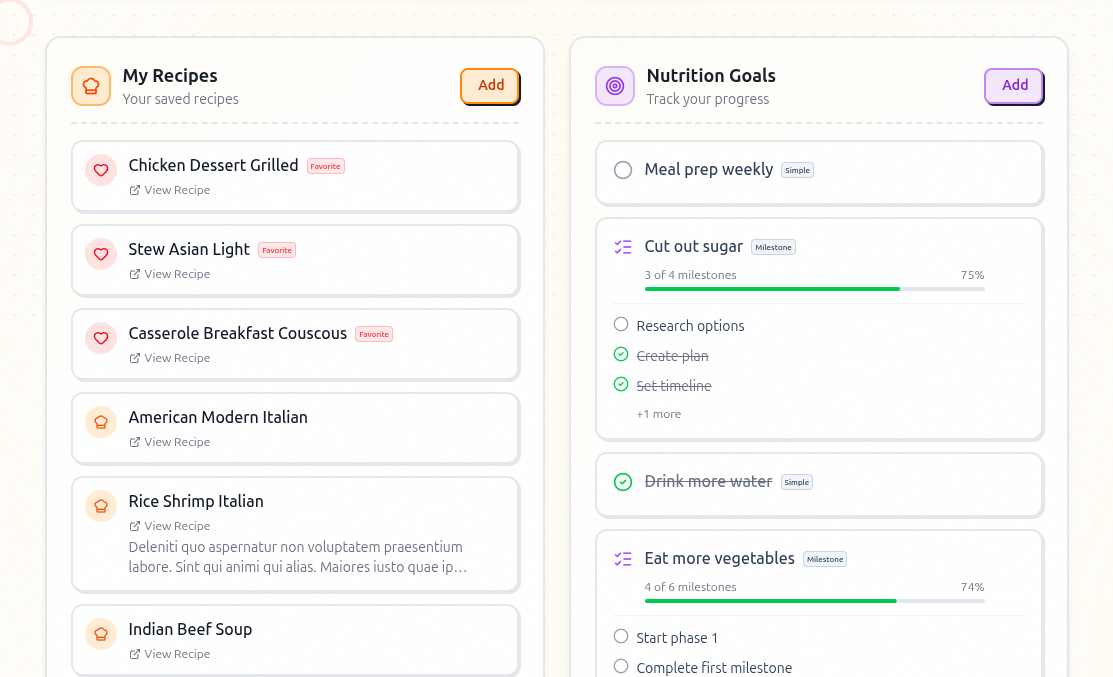Mark Research options as complete

click(621, 324)
